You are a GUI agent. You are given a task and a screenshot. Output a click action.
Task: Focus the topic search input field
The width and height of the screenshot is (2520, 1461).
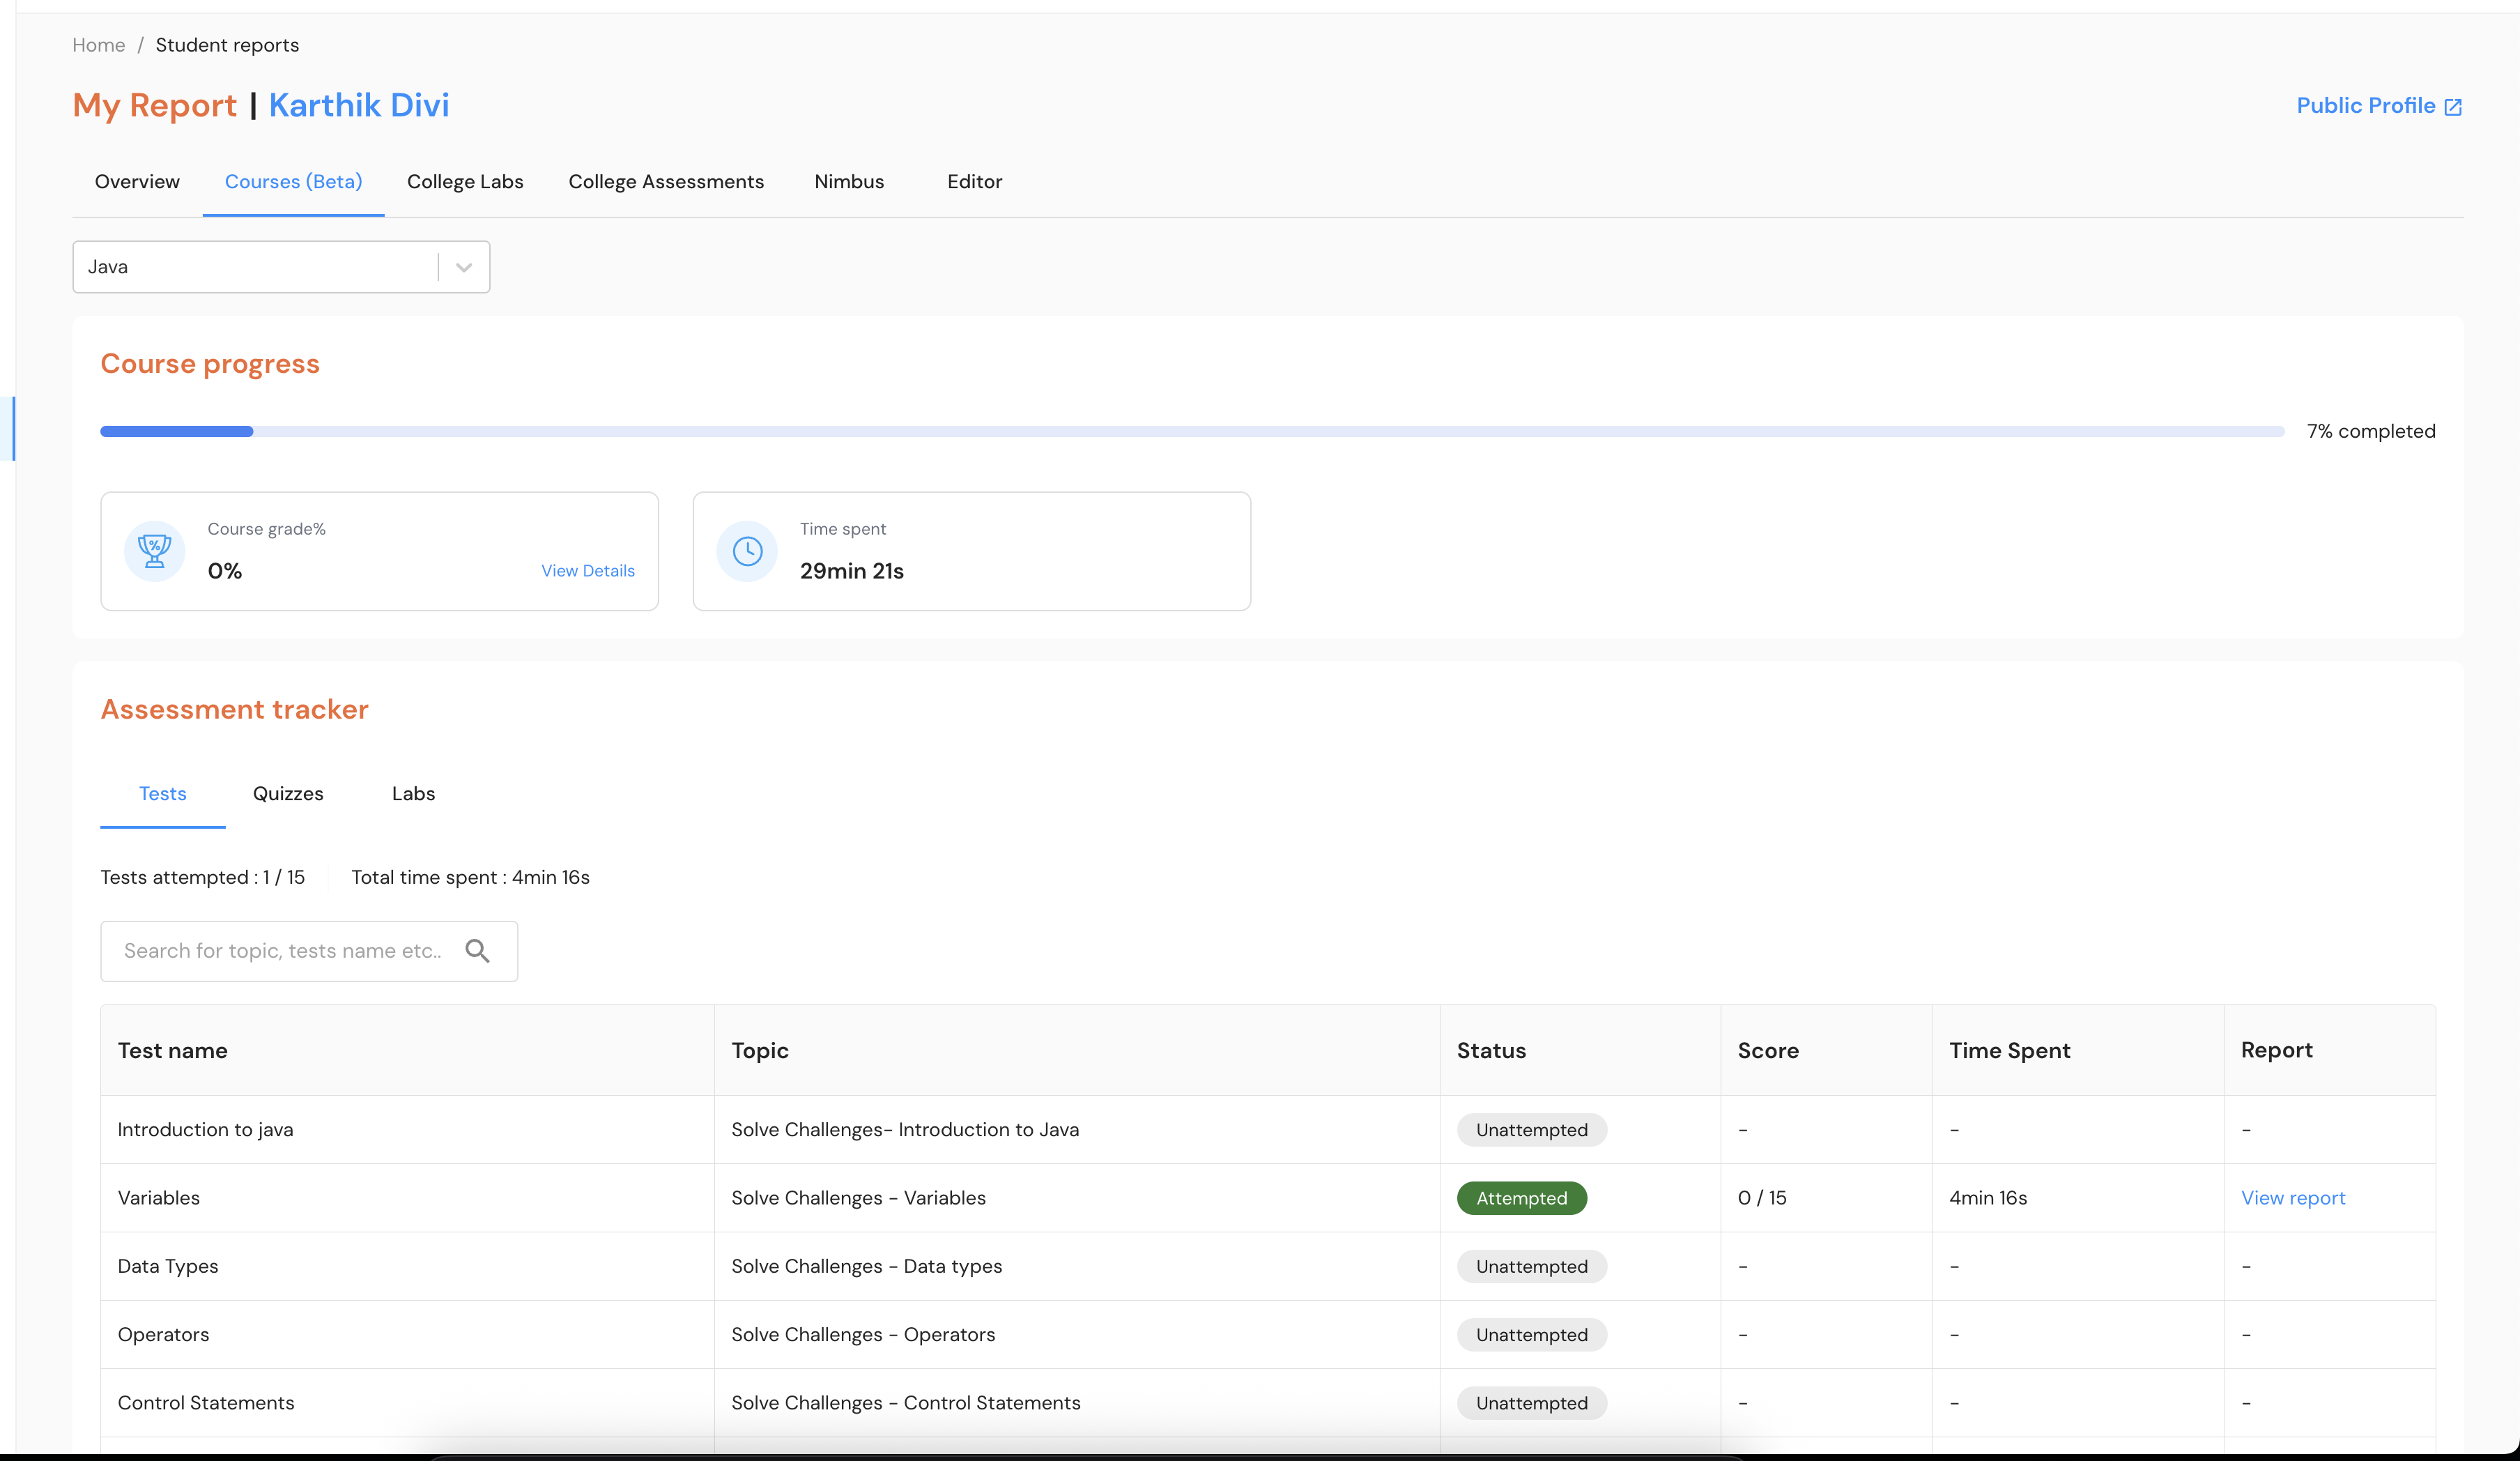click(x=283, y=951)
